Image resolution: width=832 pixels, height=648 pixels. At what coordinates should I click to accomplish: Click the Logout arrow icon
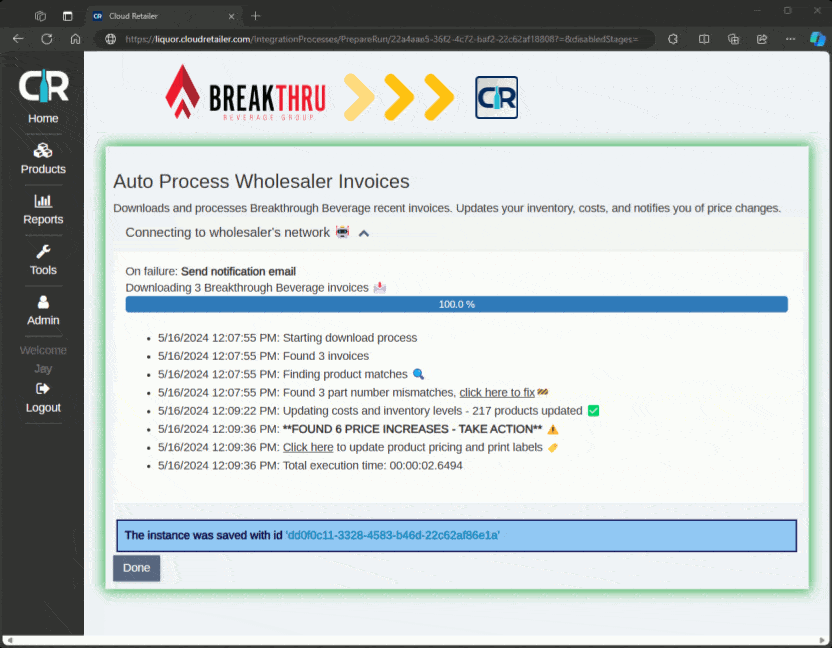click(x=43, y=388)
